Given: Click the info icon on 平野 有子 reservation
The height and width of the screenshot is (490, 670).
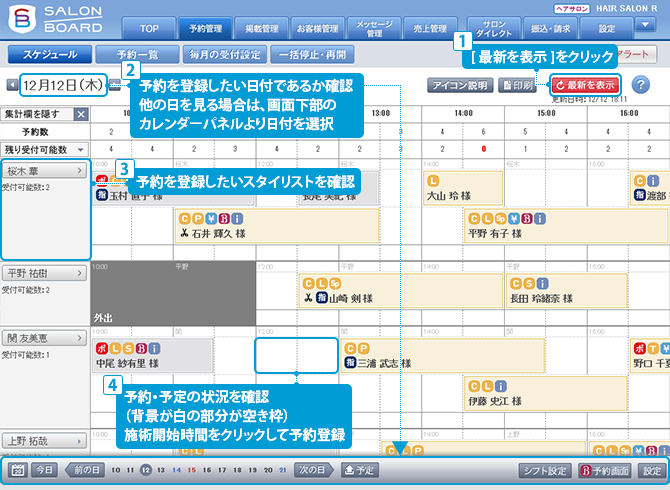Looking at the screenshot, I should tap(540, 219).
